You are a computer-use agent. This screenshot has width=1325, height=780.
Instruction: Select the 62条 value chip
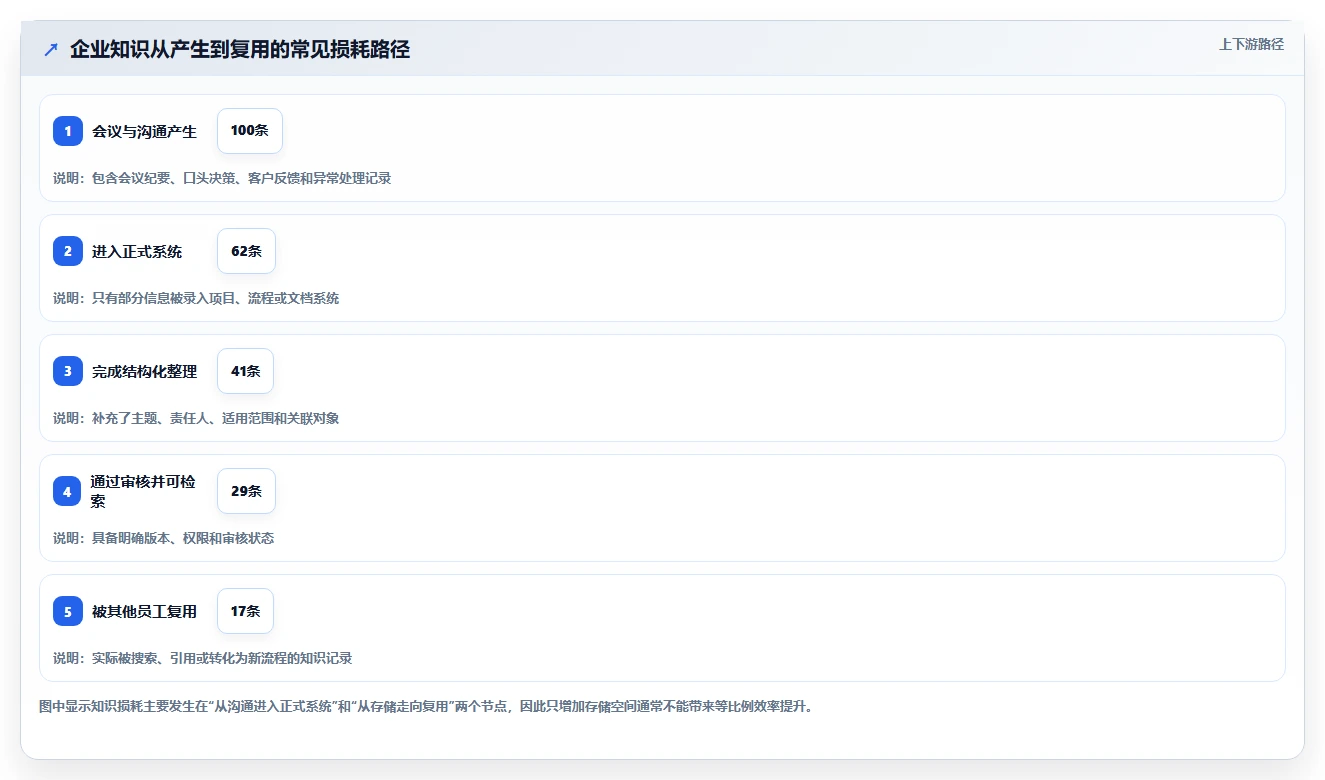tap(246, 251)
